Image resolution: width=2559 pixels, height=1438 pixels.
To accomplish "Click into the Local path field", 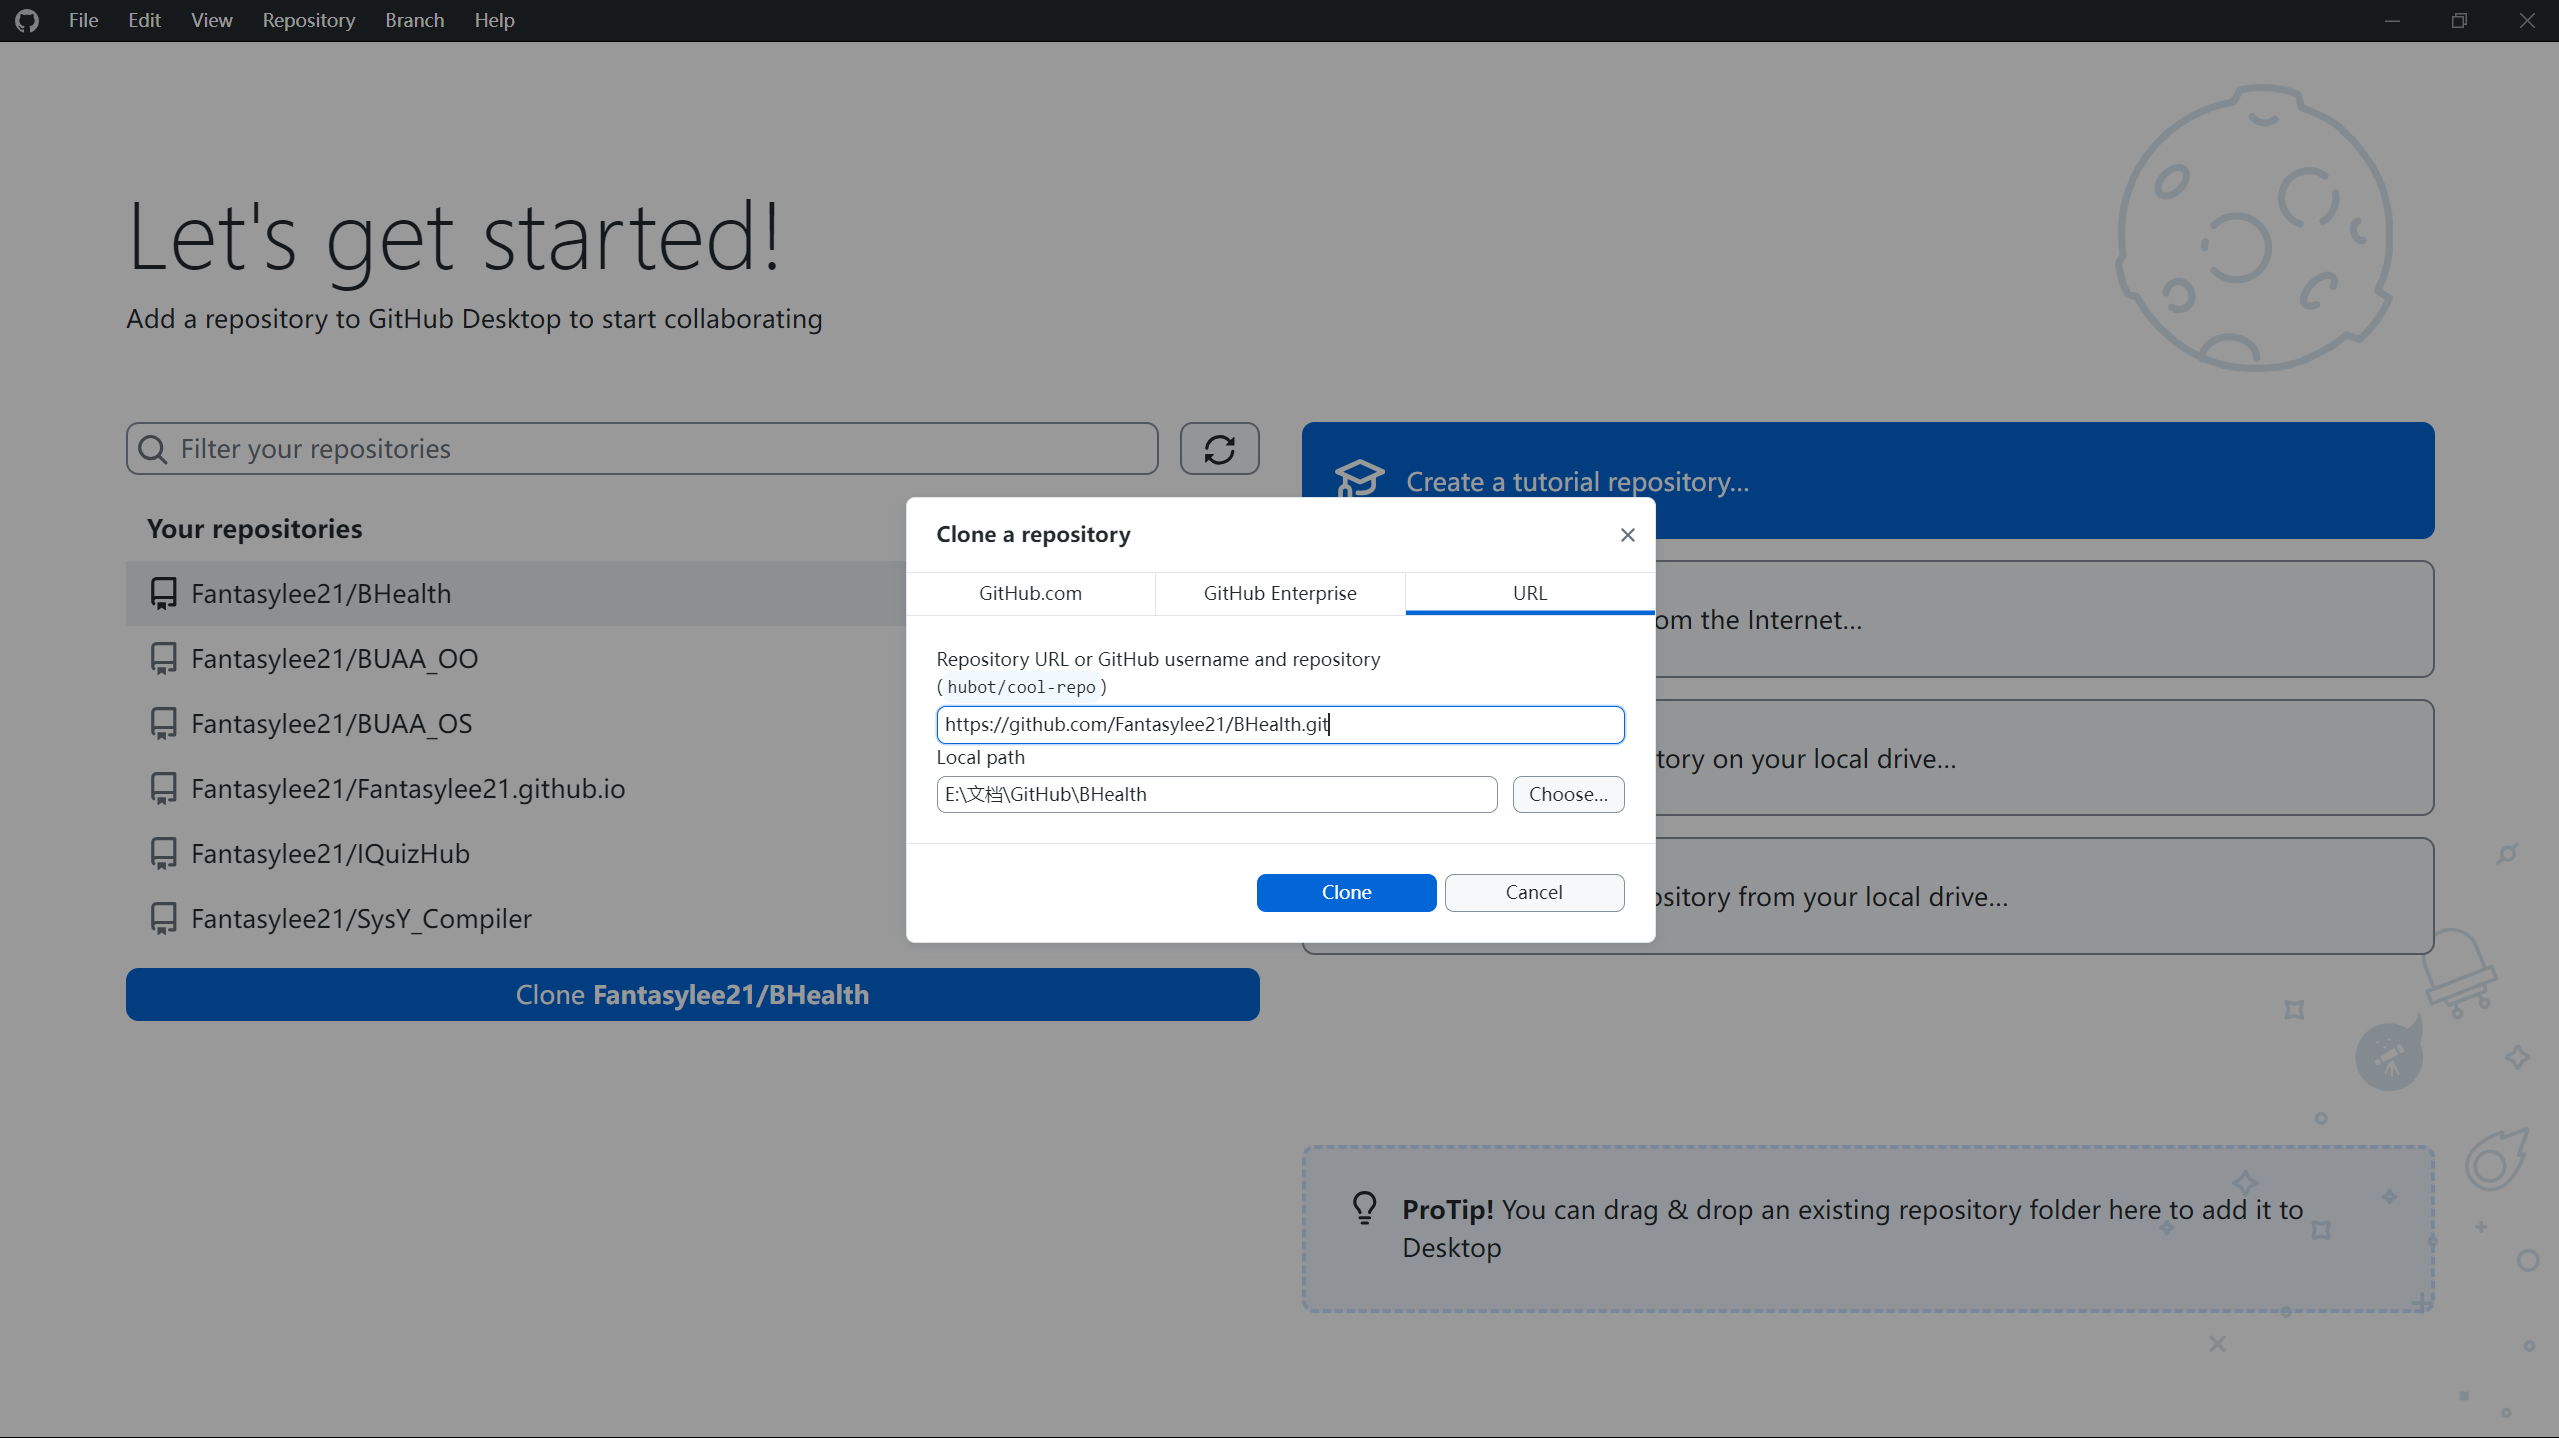I will click(1216, 794).
